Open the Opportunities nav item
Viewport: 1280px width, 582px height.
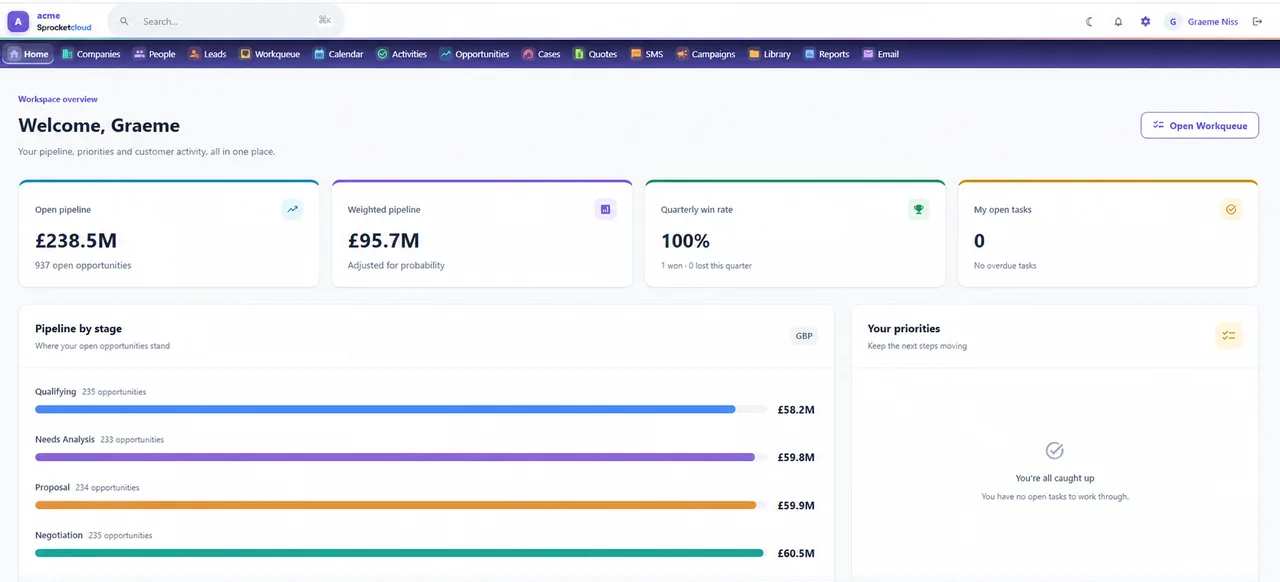(x=475, y=54)
